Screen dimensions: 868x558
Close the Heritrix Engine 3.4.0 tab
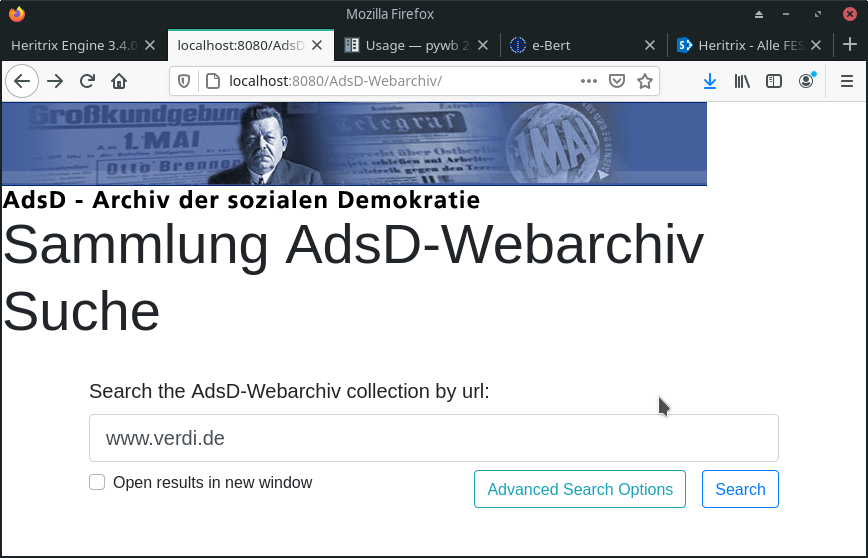(150, 45)
